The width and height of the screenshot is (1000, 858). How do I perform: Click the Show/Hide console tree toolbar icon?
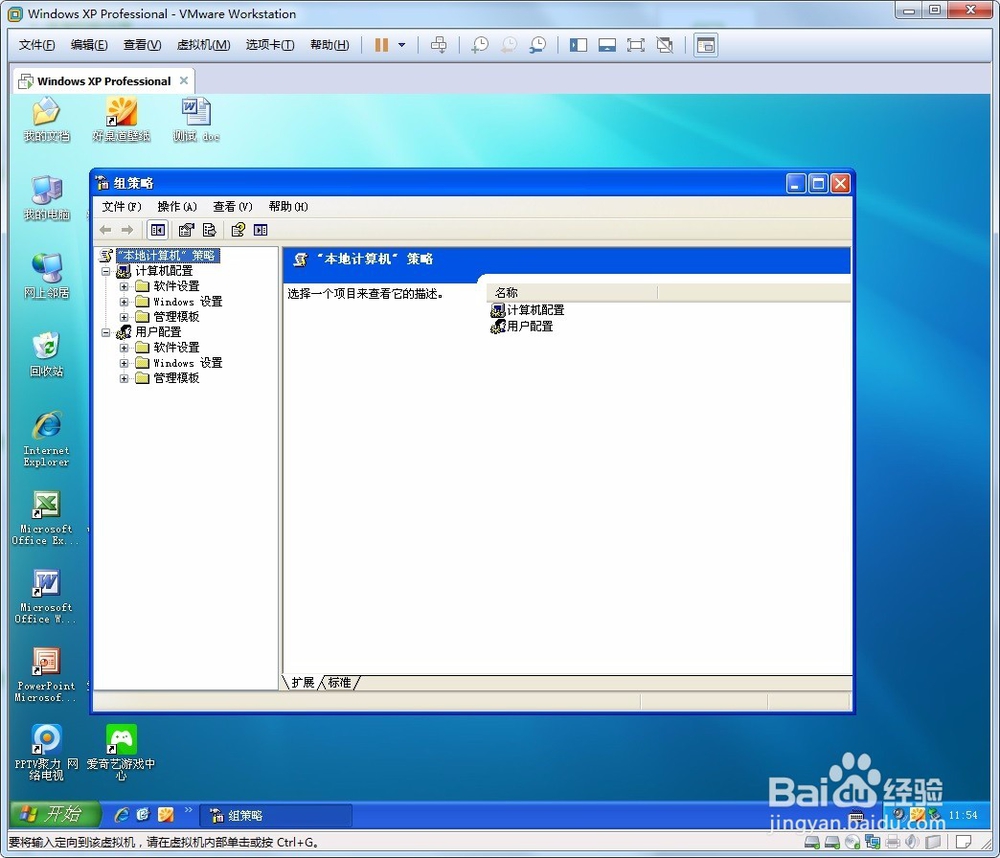coord(158,230)
